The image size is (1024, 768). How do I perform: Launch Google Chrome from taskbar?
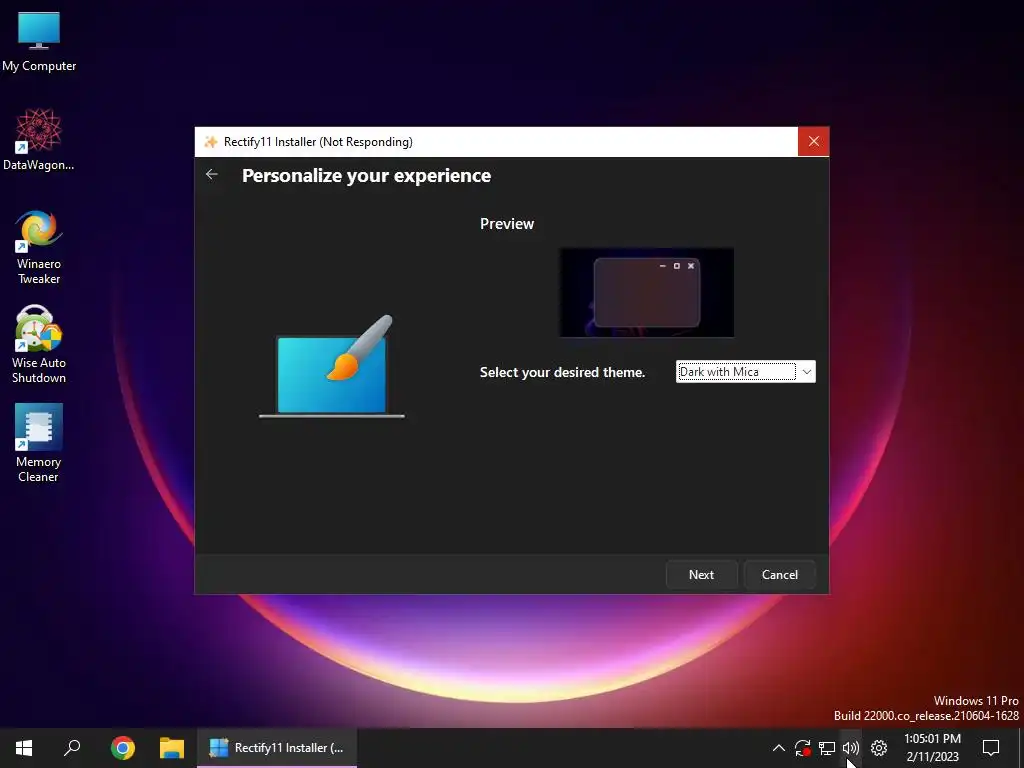point(122,748)
